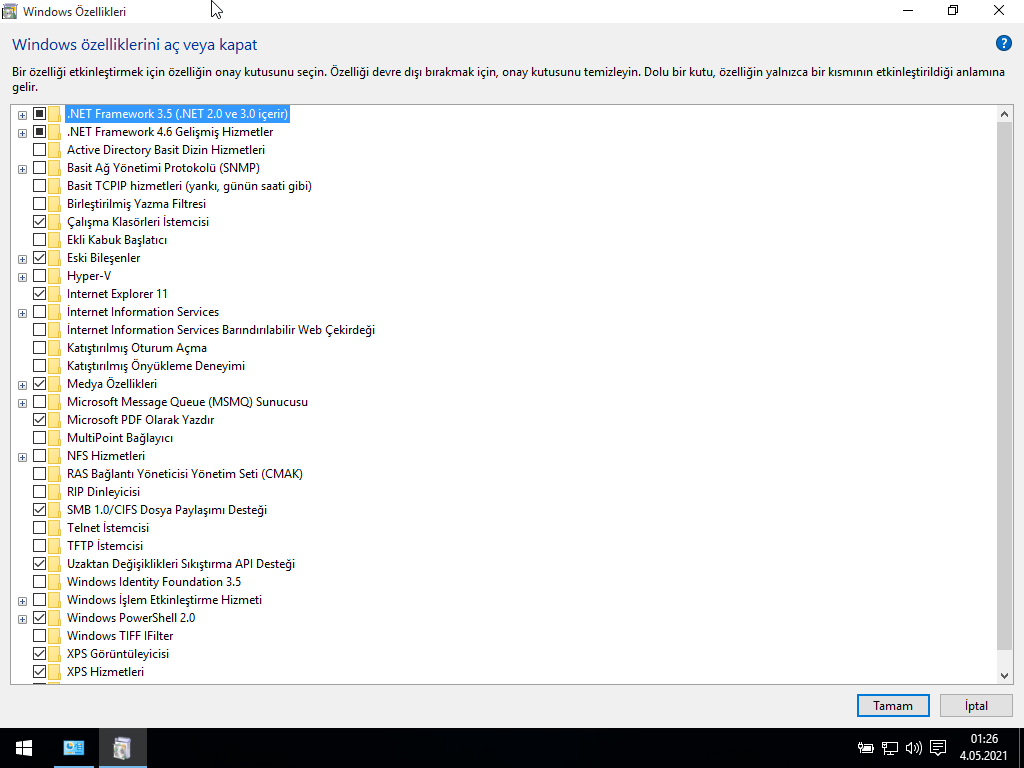Expand the .NET Framework 3.5 node

[x=22, y=115]
